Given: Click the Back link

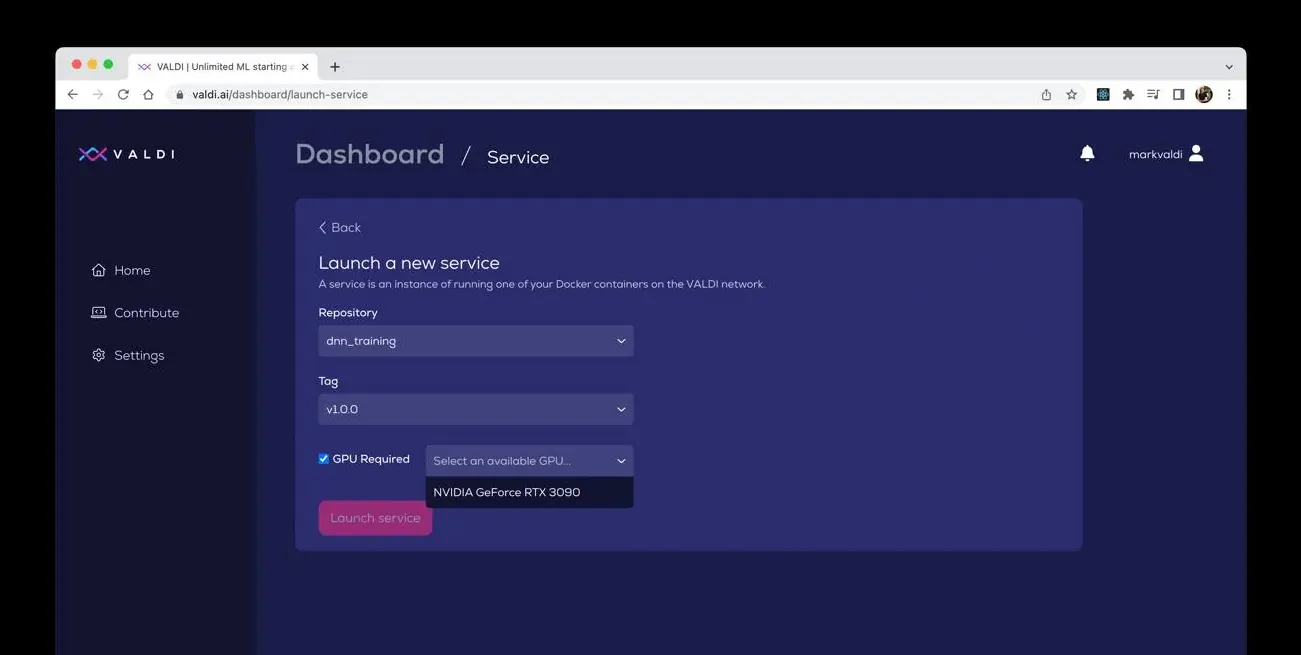Looking at the screenshot, I should click(340, 228).
